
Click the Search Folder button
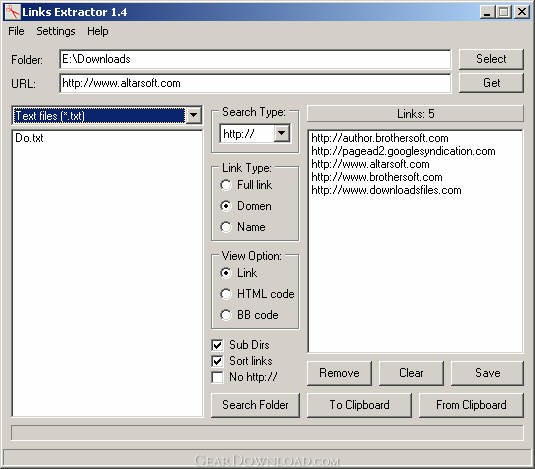point(255,405)
